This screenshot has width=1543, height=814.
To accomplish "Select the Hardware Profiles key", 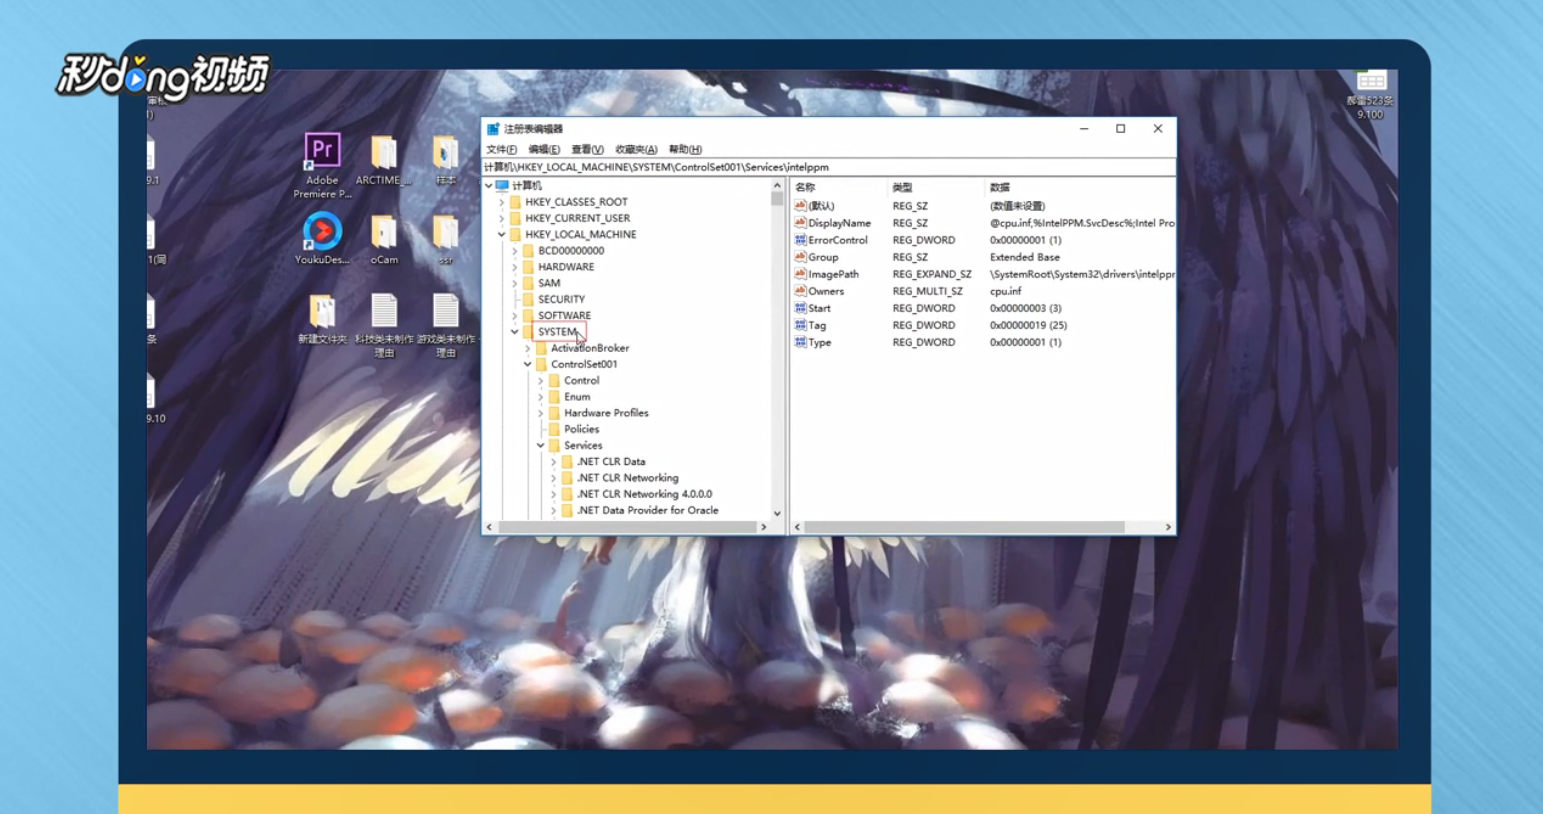I will (x=606, y=413).
